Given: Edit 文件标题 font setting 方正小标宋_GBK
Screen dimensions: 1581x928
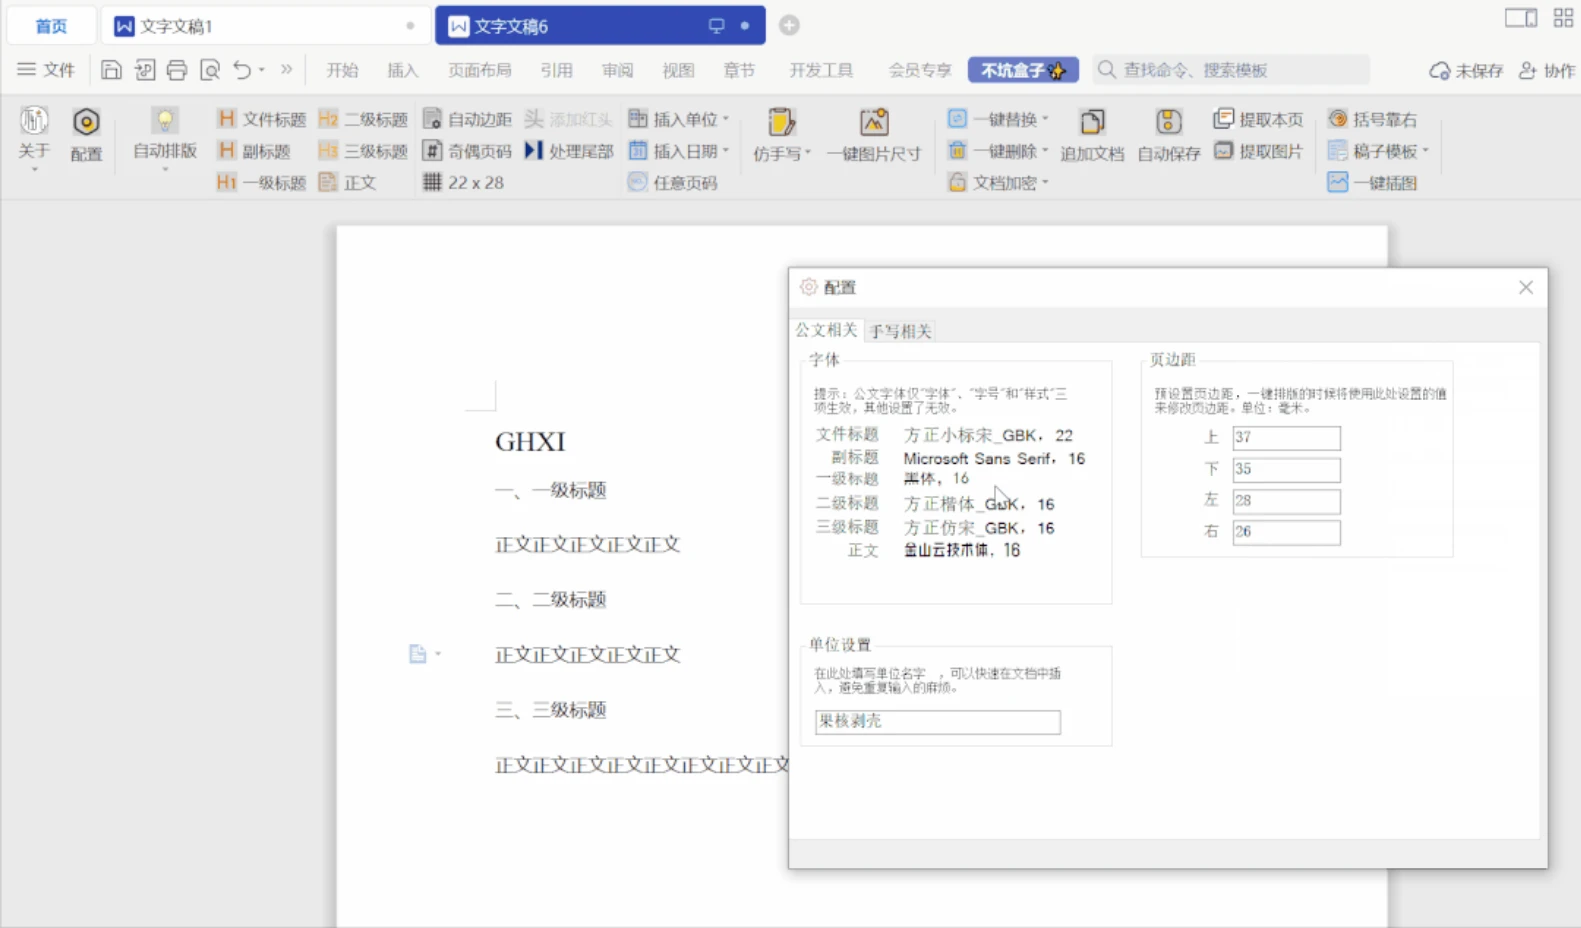Looking at the screenshot, I should pos(988,435).
